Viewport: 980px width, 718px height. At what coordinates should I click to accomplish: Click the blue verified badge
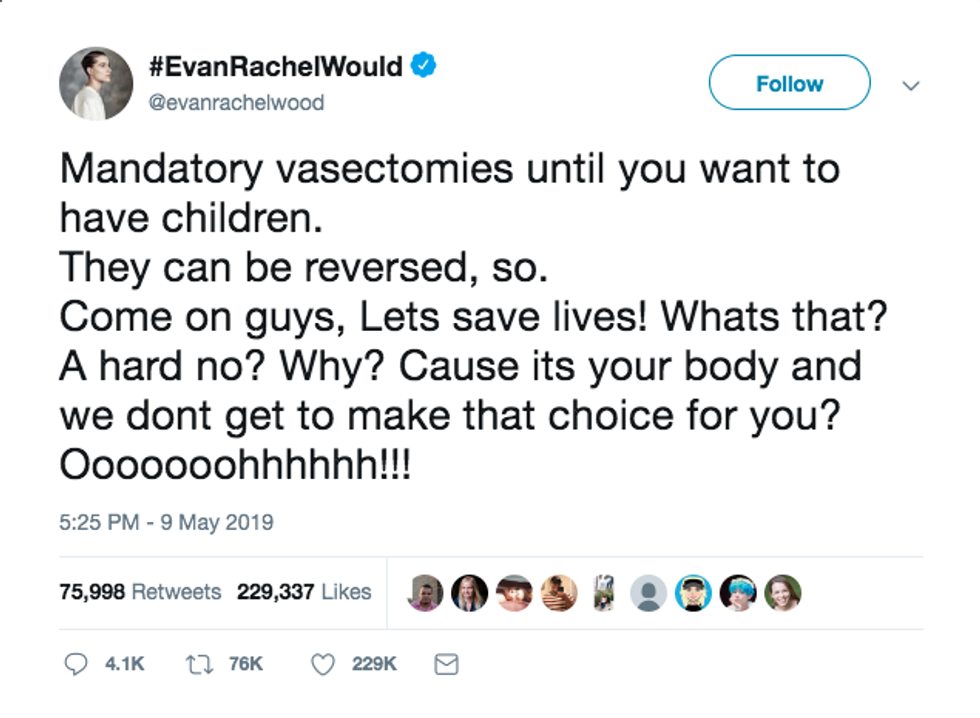(x=423, y=67)
